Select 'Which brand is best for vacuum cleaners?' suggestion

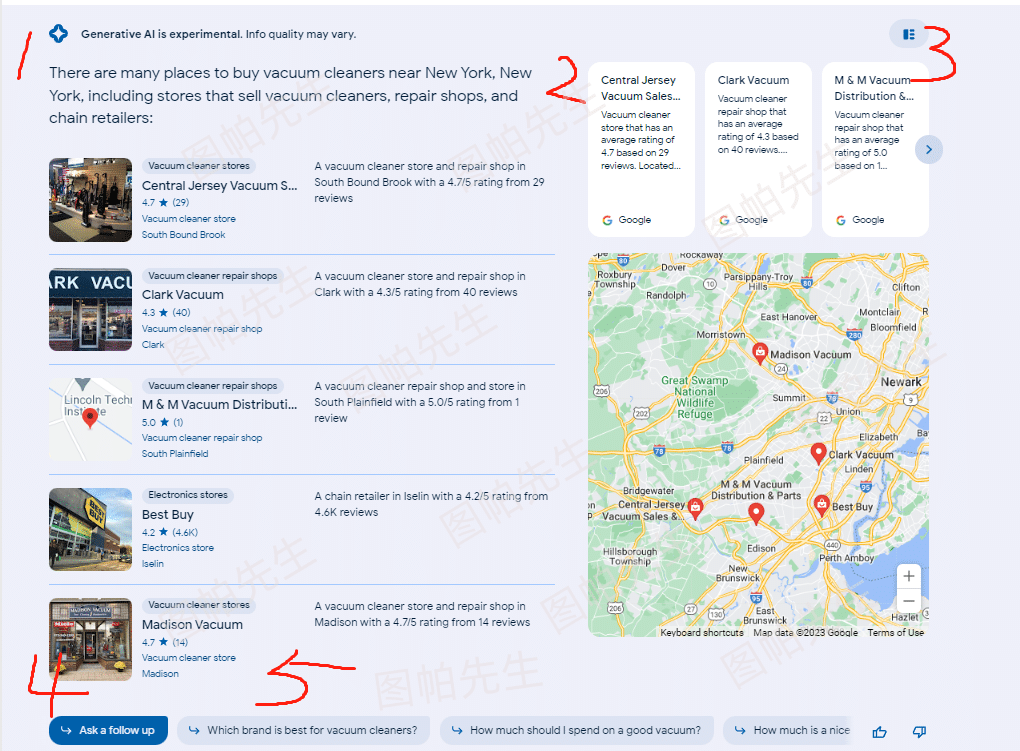tap(303, 730)
